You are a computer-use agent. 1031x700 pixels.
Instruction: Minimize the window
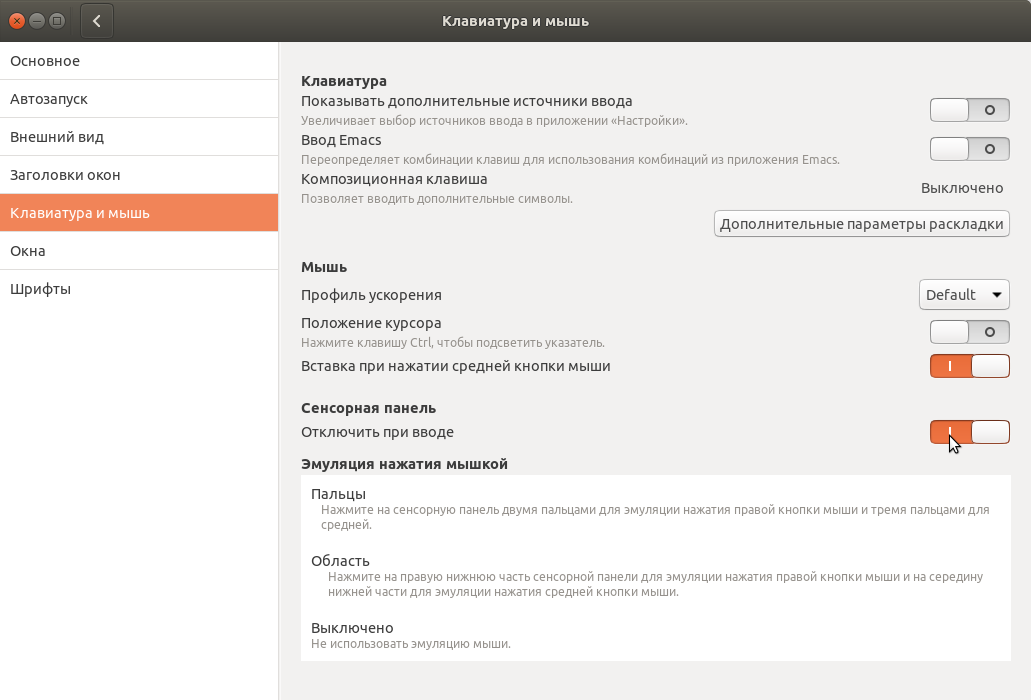click(37, 20)
